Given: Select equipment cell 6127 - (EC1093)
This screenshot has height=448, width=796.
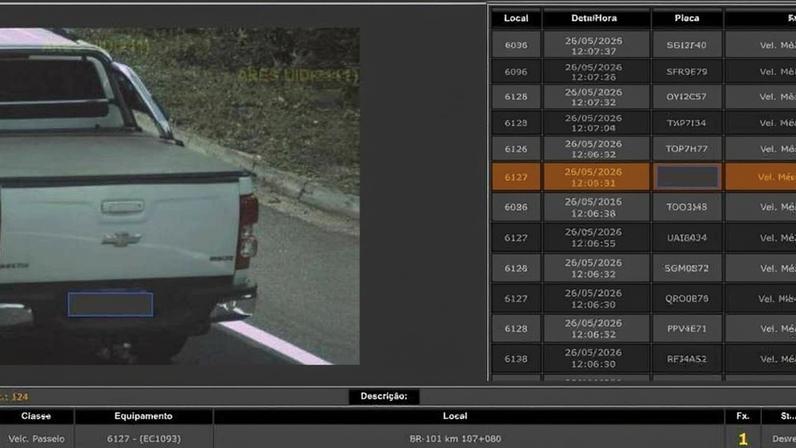Looking at the screenshot, I should [143, 438].
